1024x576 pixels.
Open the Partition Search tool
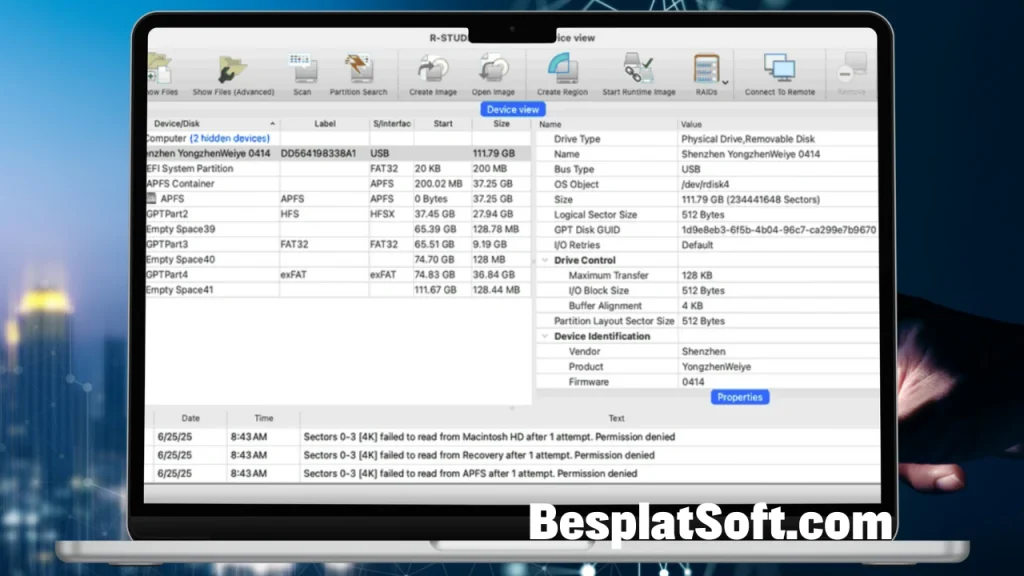(358, 72)
